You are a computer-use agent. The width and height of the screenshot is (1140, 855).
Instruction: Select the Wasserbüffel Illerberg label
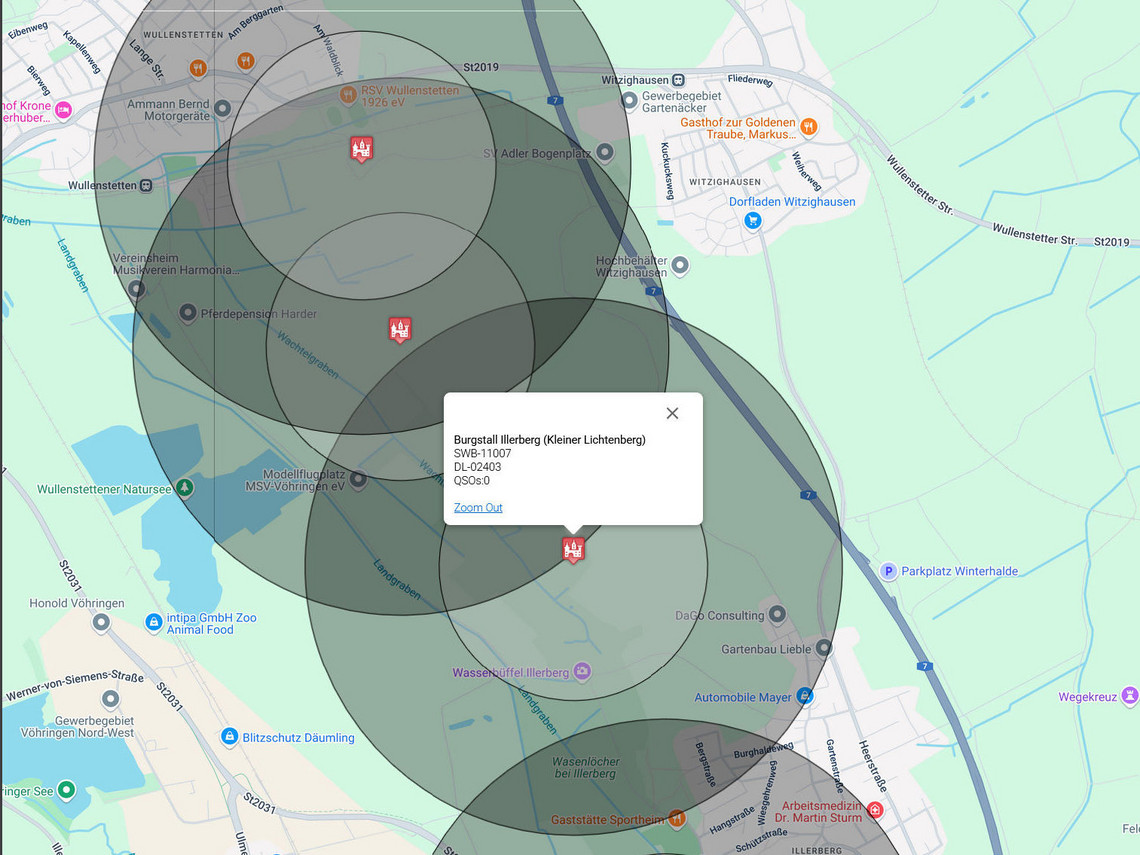coord(511,673)
